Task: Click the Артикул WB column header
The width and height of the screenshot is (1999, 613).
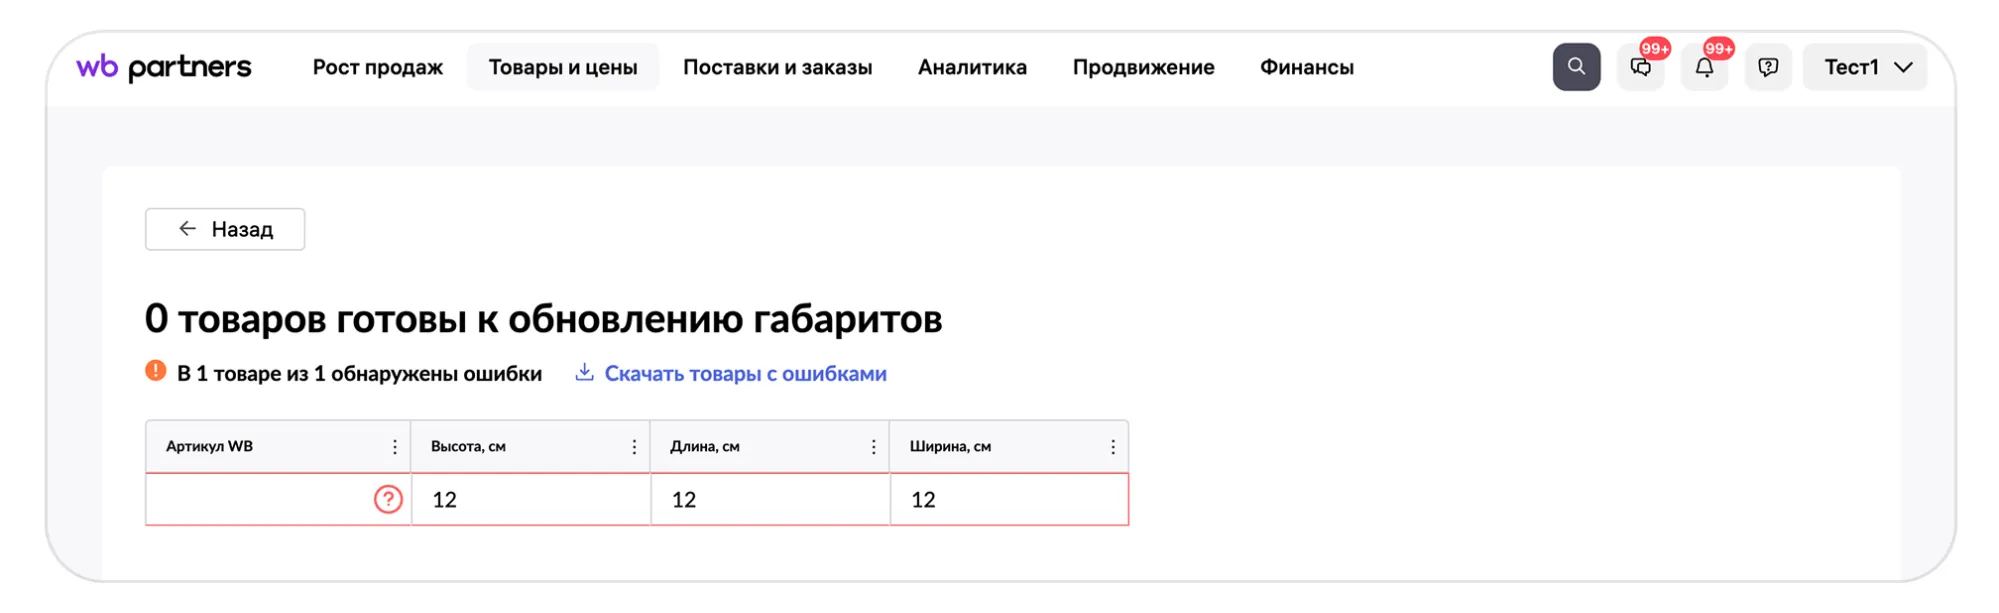Action: [x=277, y=446]
